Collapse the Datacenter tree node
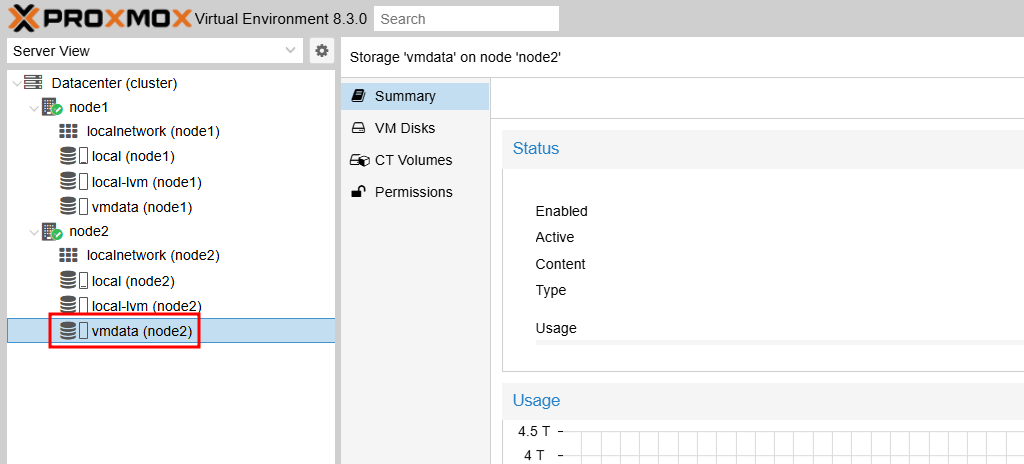The height and width of the screenshot is (464, 1024). tap(16, 83)
